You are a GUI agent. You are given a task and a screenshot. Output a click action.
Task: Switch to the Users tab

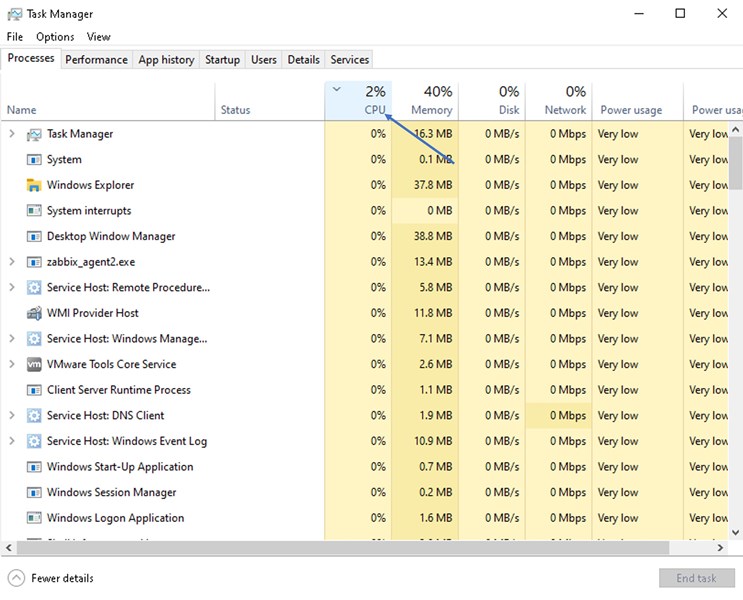tap(263, 60)
